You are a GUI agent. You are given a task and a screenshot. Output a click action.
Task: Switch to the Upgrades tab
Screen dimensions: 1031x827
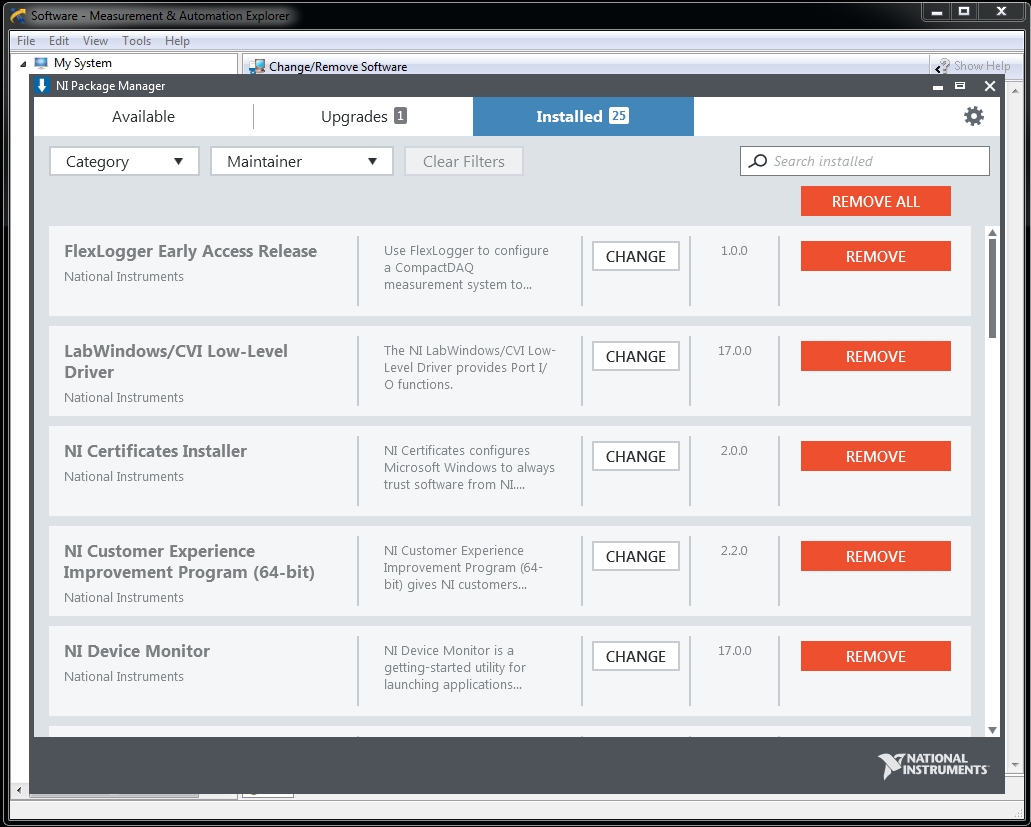[364, 116]
